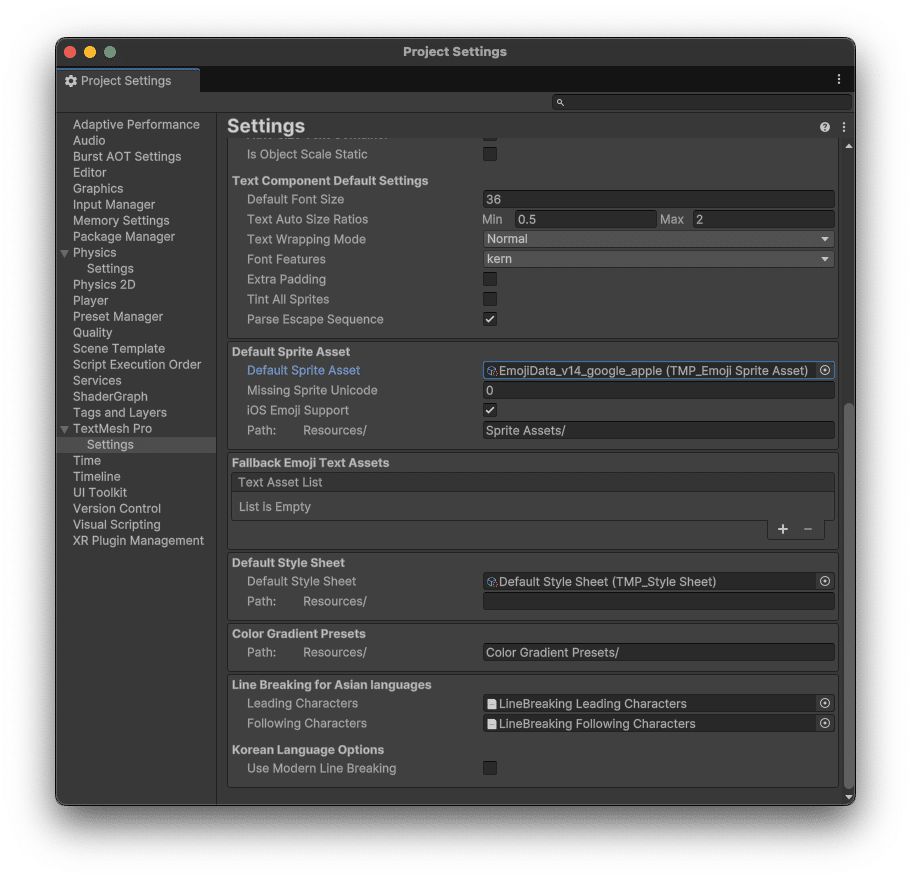Open object picker for Following Characters
This screenshot has height=879, width=911.
point(824,723)
